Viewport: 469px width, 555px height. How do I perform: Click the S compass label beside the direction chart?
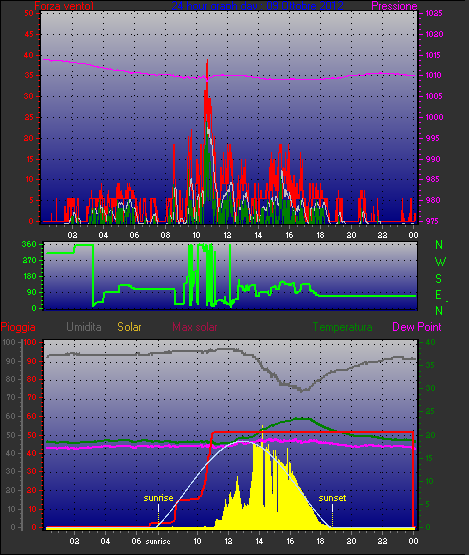(x=439, y=279)
